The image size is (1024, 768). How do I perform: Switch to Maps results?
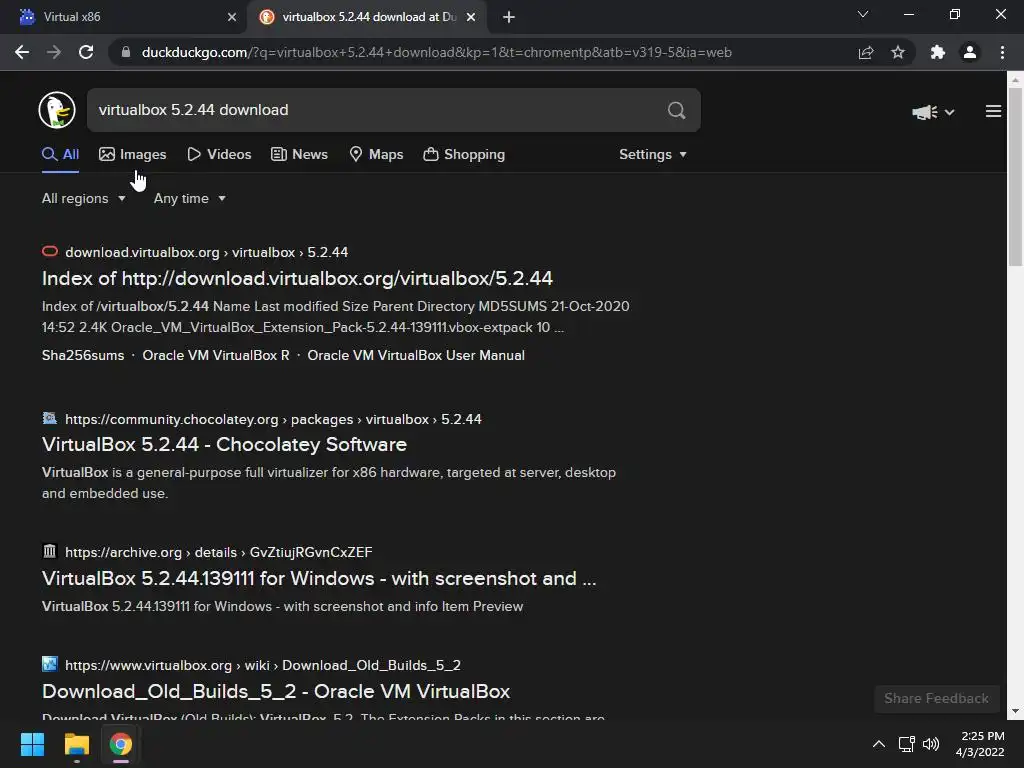[377, 155]
